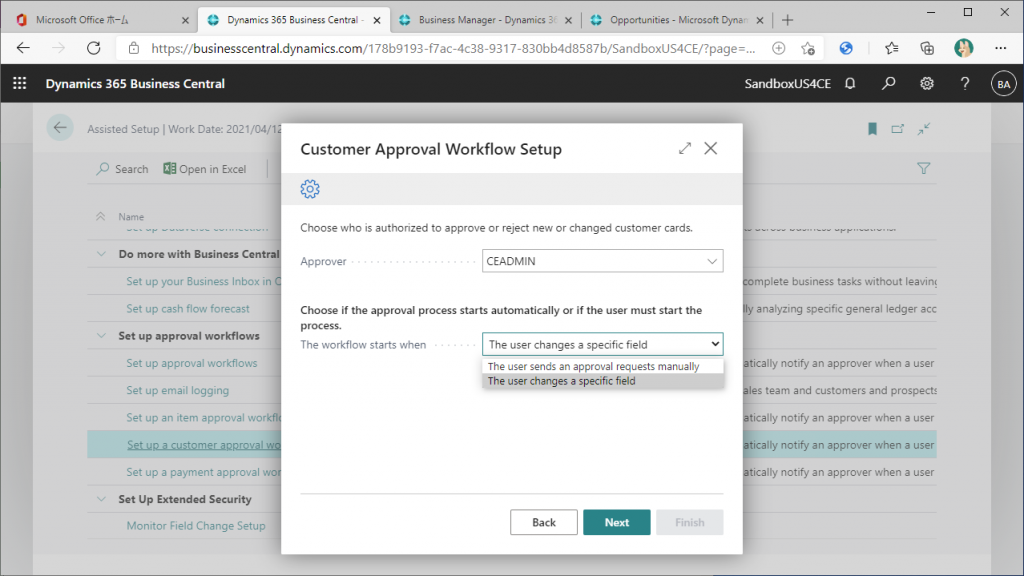Open the BA user account avatar
The height and width of the screenshot is (576, 1024).
tap(1003, 84)
